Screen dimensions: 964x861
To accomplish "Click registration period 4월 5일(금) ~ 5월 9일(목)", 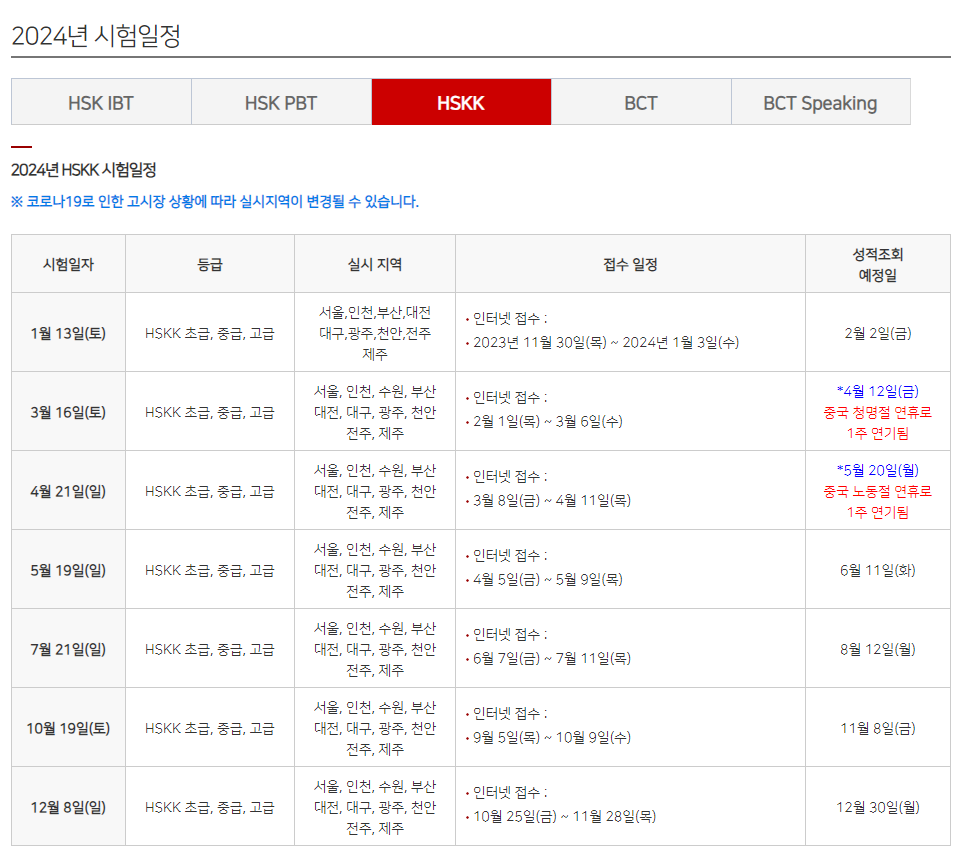I will click(x=548, y=579).
